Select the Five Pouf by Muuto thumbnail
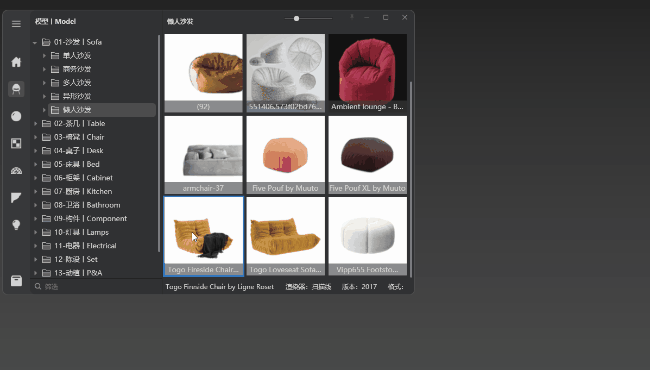650x370 pixels. pyautogui.click(x=286, y=155)
